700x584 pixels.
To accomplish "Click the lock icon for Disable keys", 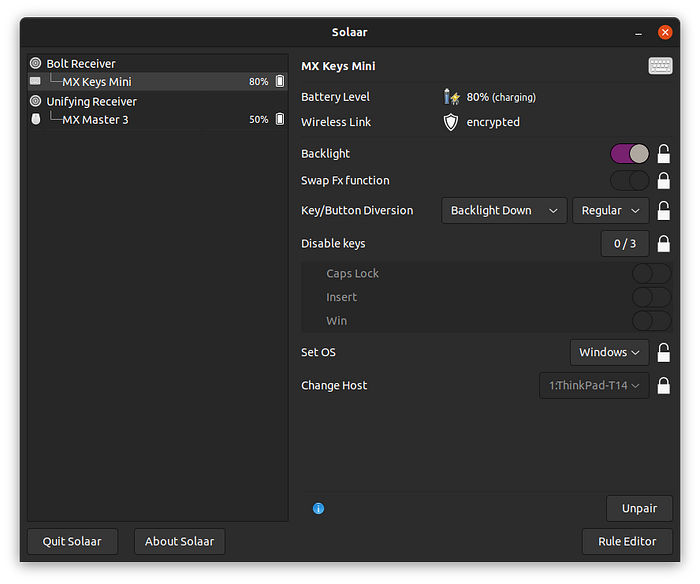I will pos(663,244).
